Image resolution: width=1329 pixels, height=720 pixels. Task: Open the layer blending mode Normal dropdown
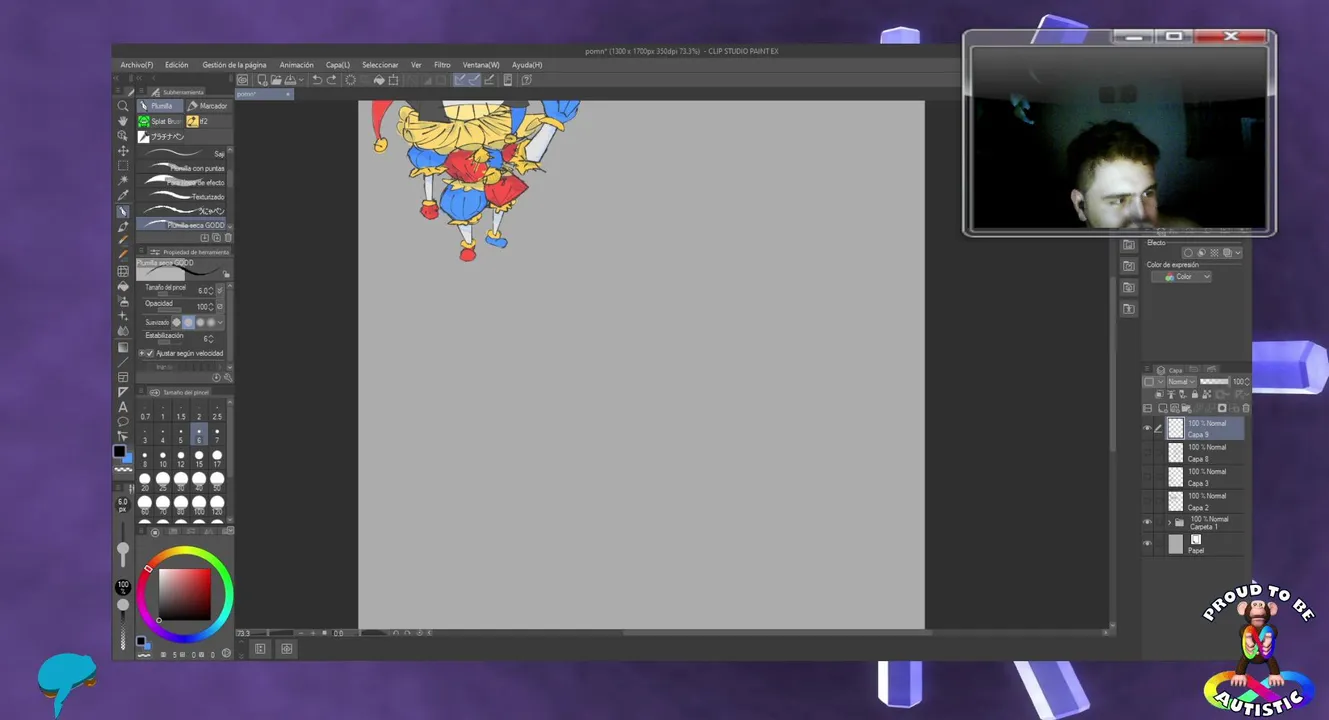(x=1181, y=381)
